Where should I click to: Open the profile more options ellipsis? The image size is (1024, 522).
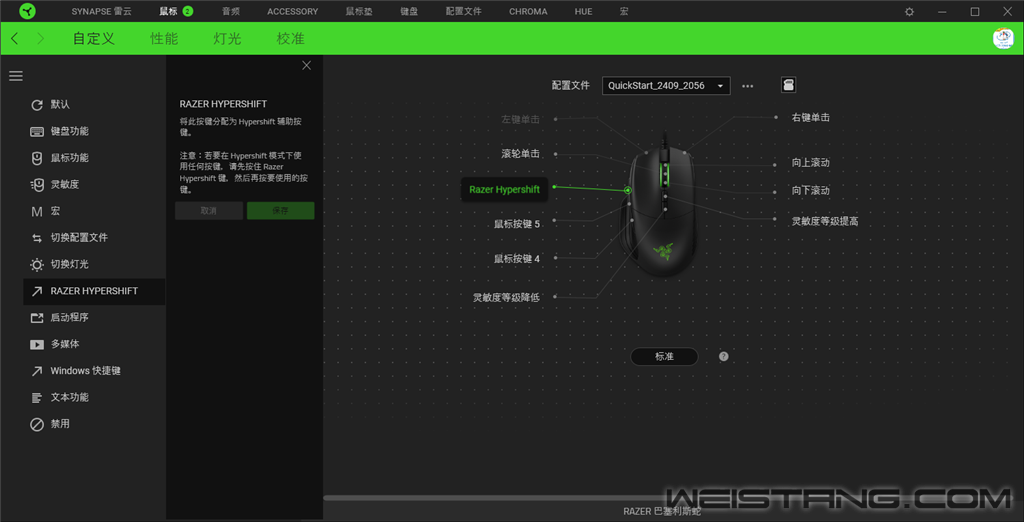tap(748, 86)
